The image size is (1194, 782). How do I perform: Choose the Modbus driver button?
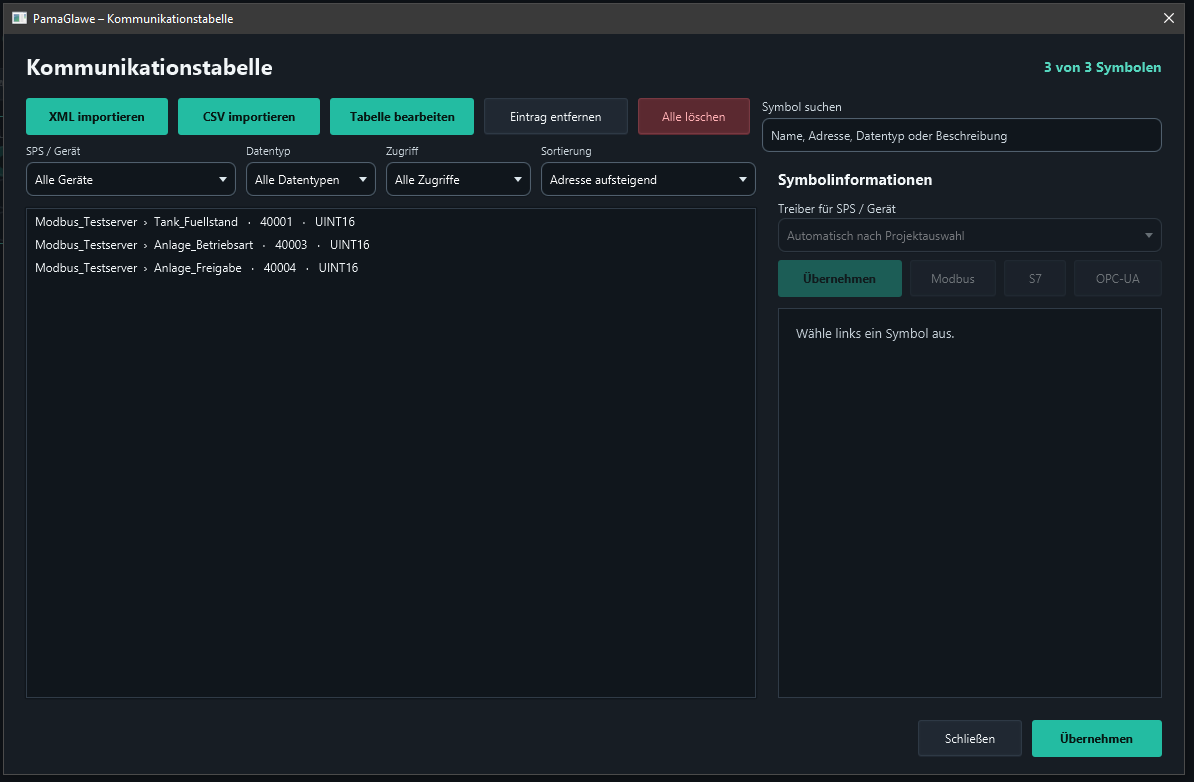[x=953, y=279]
